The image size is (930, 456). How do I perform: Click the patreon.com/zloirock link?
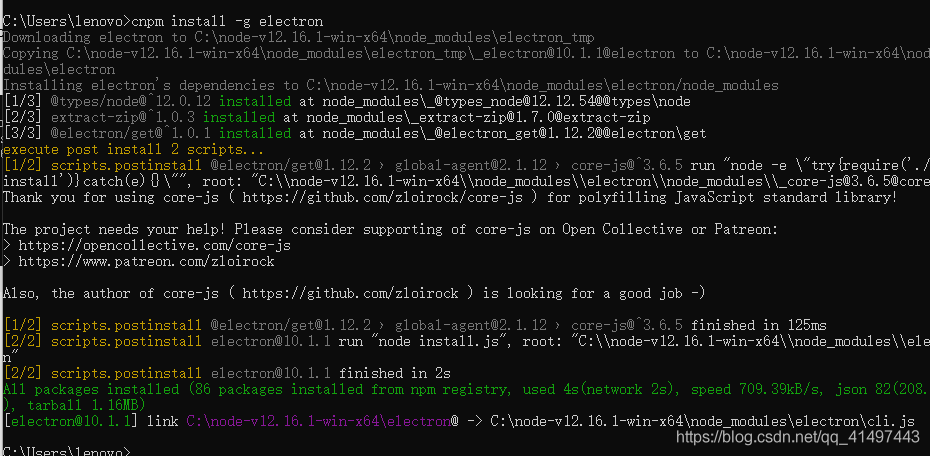coord(146,262)
